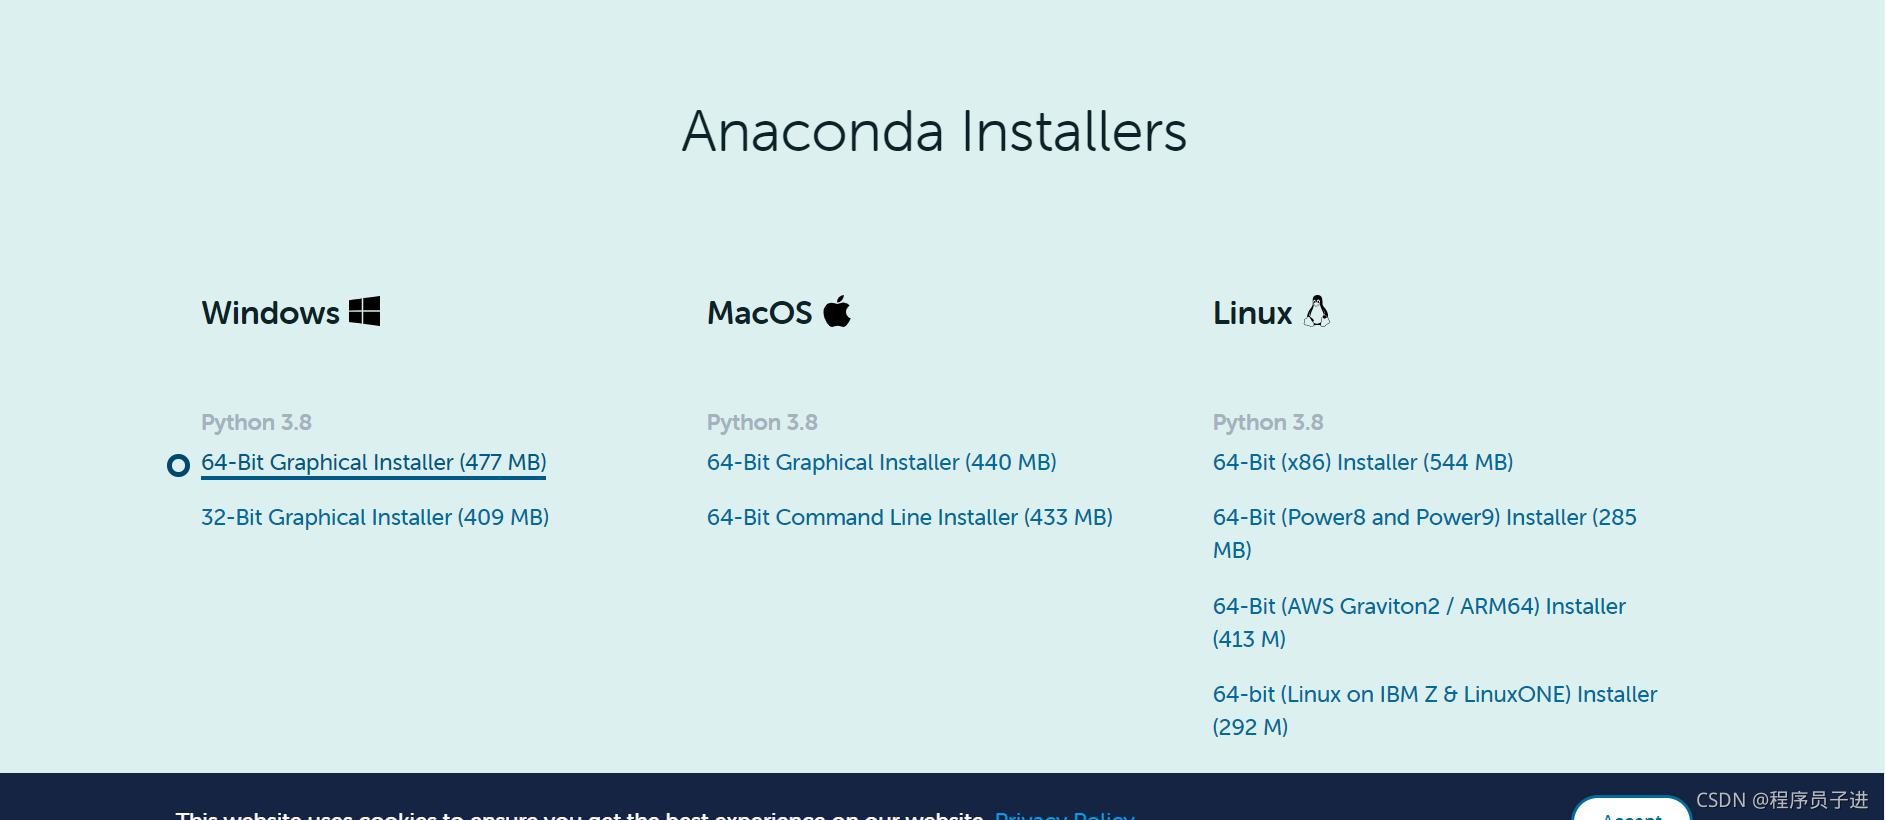Screen dimensions: 1885x820
Task: Click the Anaconda Installers title
Action: tap(934, 131)
